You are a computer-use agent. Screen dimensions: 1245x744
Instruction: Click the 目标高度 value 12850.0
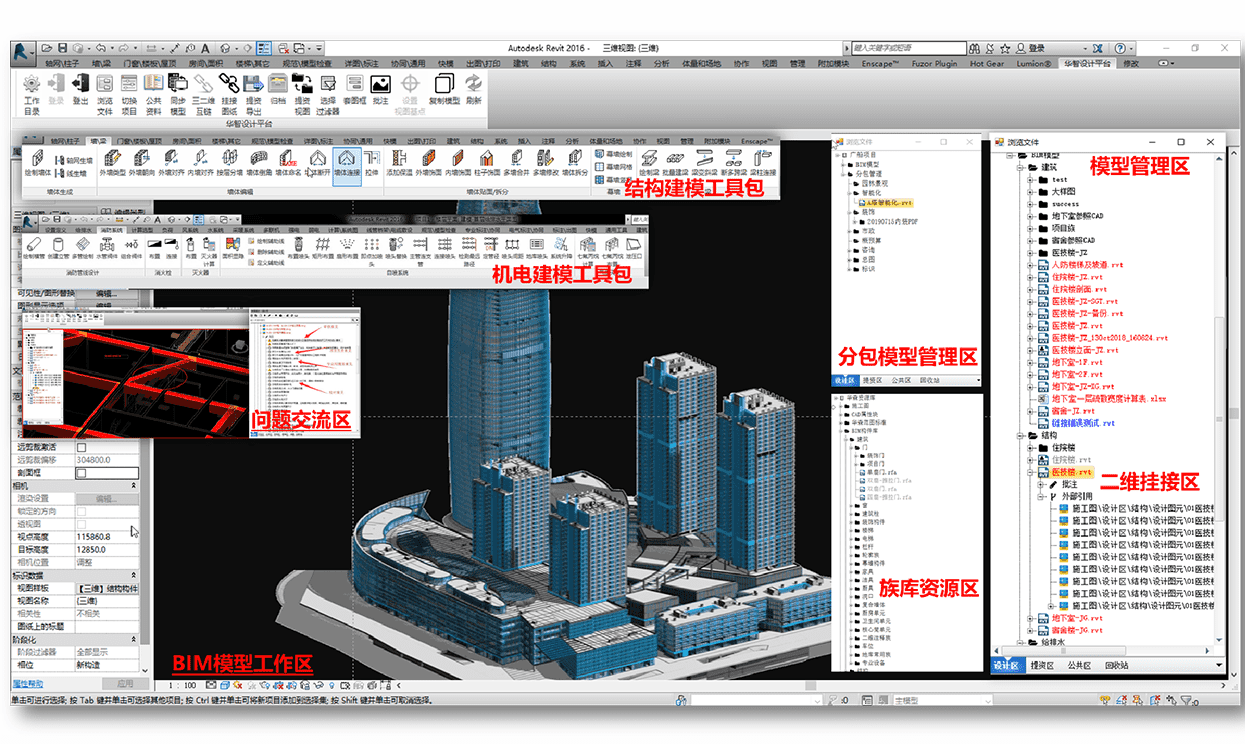(106, 550)
